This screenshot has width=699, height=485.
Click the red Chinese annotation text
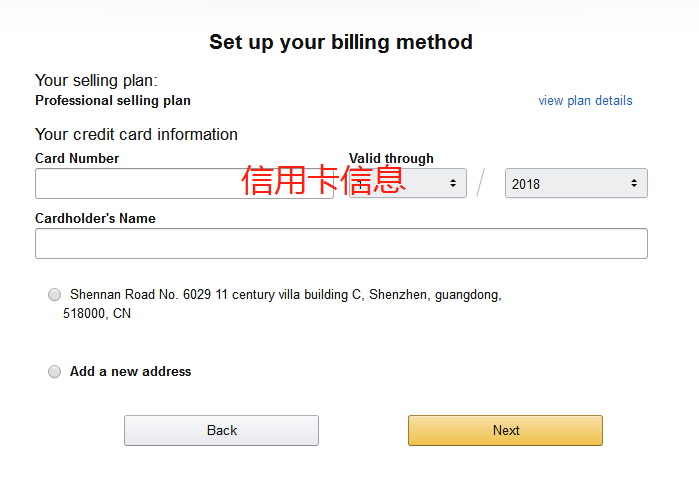point(323,180)
